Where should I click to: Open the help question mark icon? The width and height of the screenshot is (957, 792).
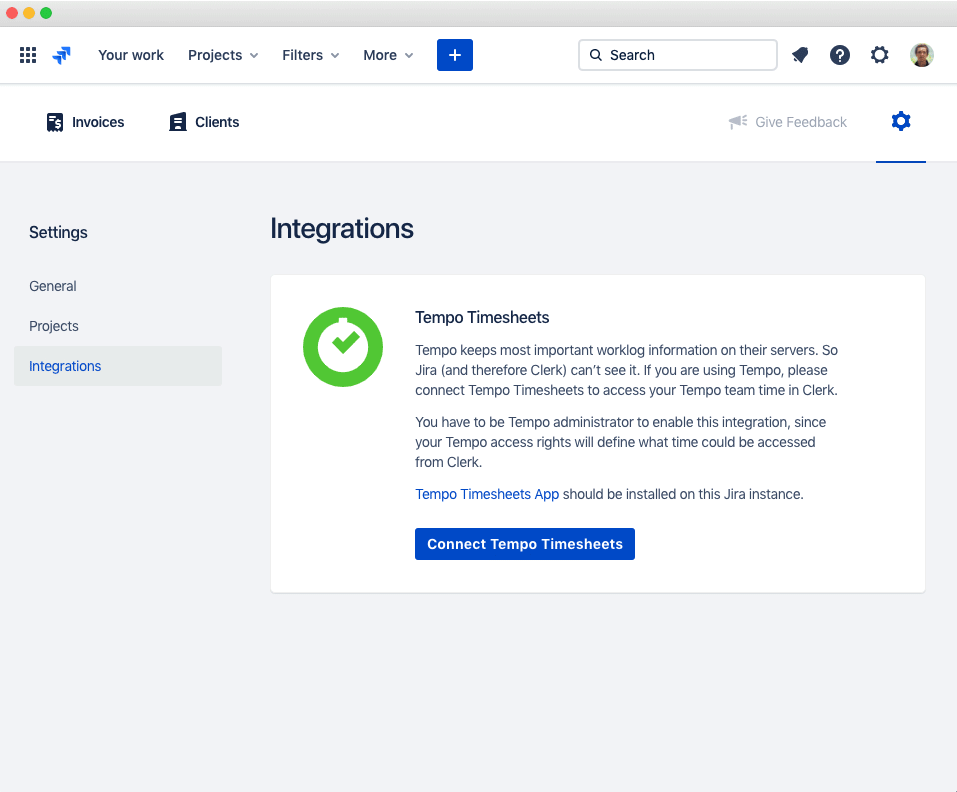(839, 55)
